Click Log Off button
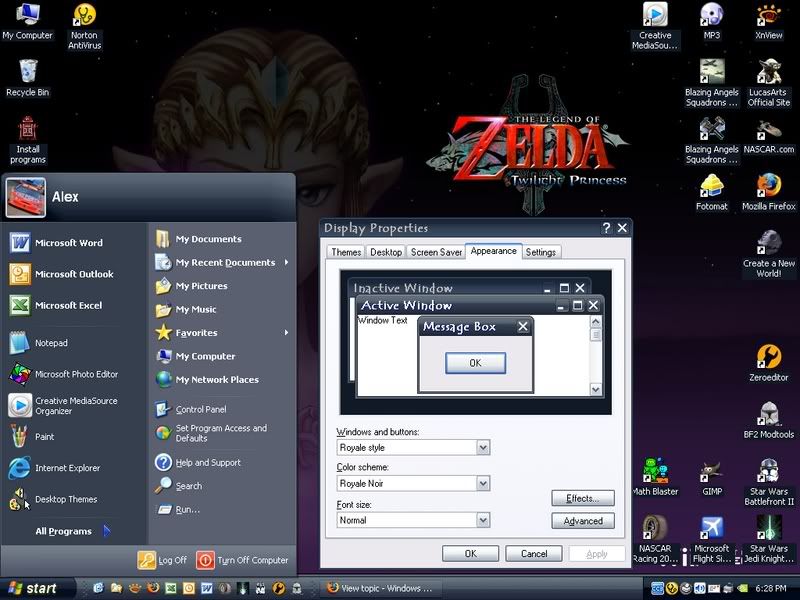Image resolution: width=800 pixels, height=600 pixels. (162, 560)
